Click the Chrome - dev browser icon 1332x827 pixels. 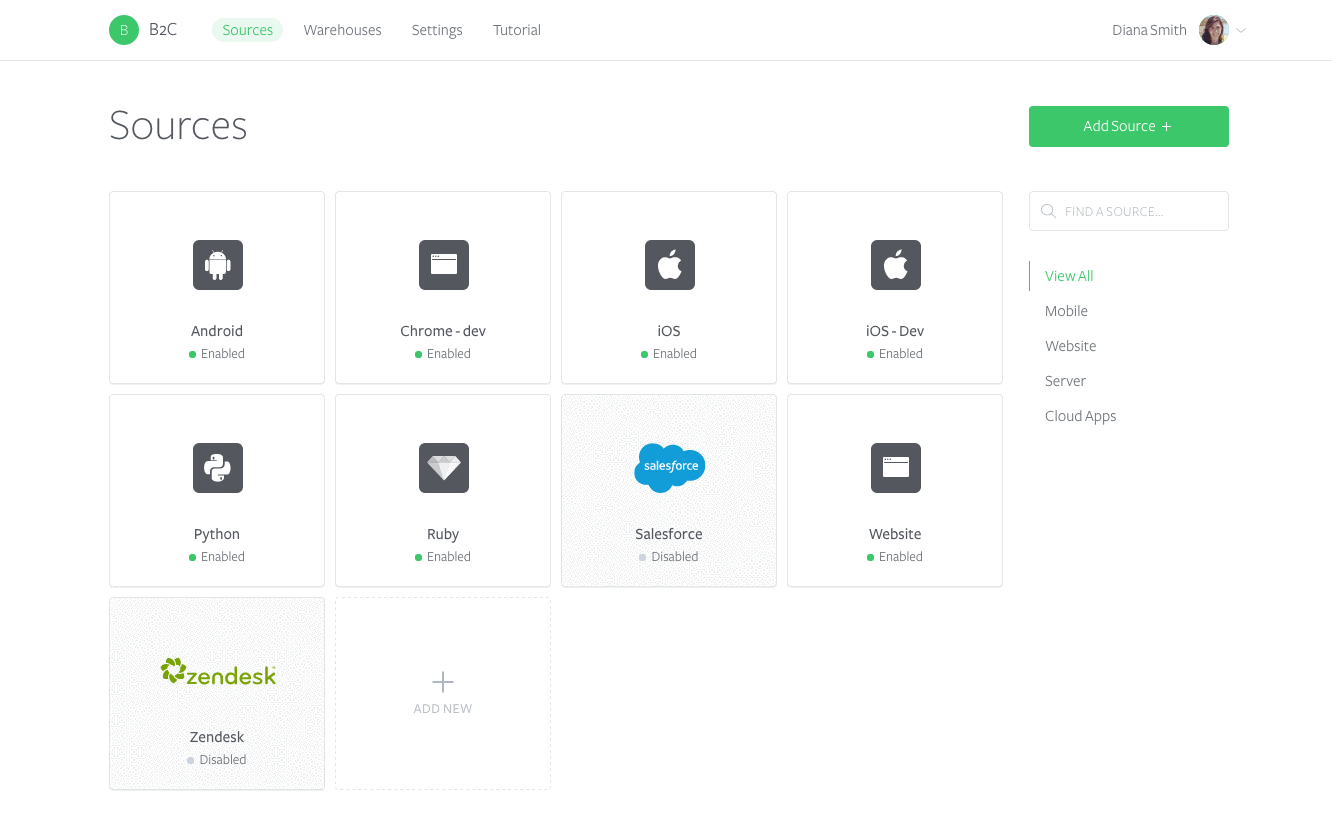pyautogui.click(x=444, y=265)
